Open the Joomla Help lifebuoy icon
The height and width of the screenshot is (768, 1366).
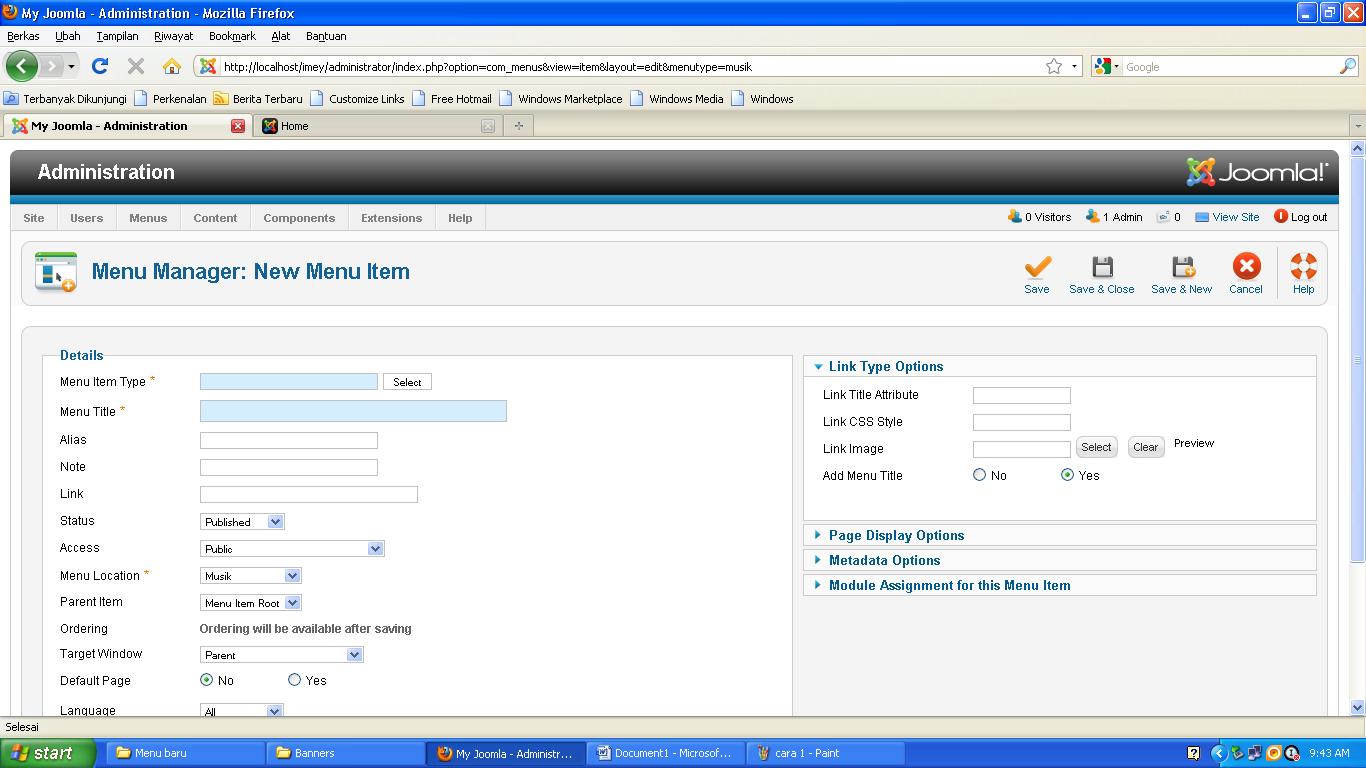(x=1303, y=266)
